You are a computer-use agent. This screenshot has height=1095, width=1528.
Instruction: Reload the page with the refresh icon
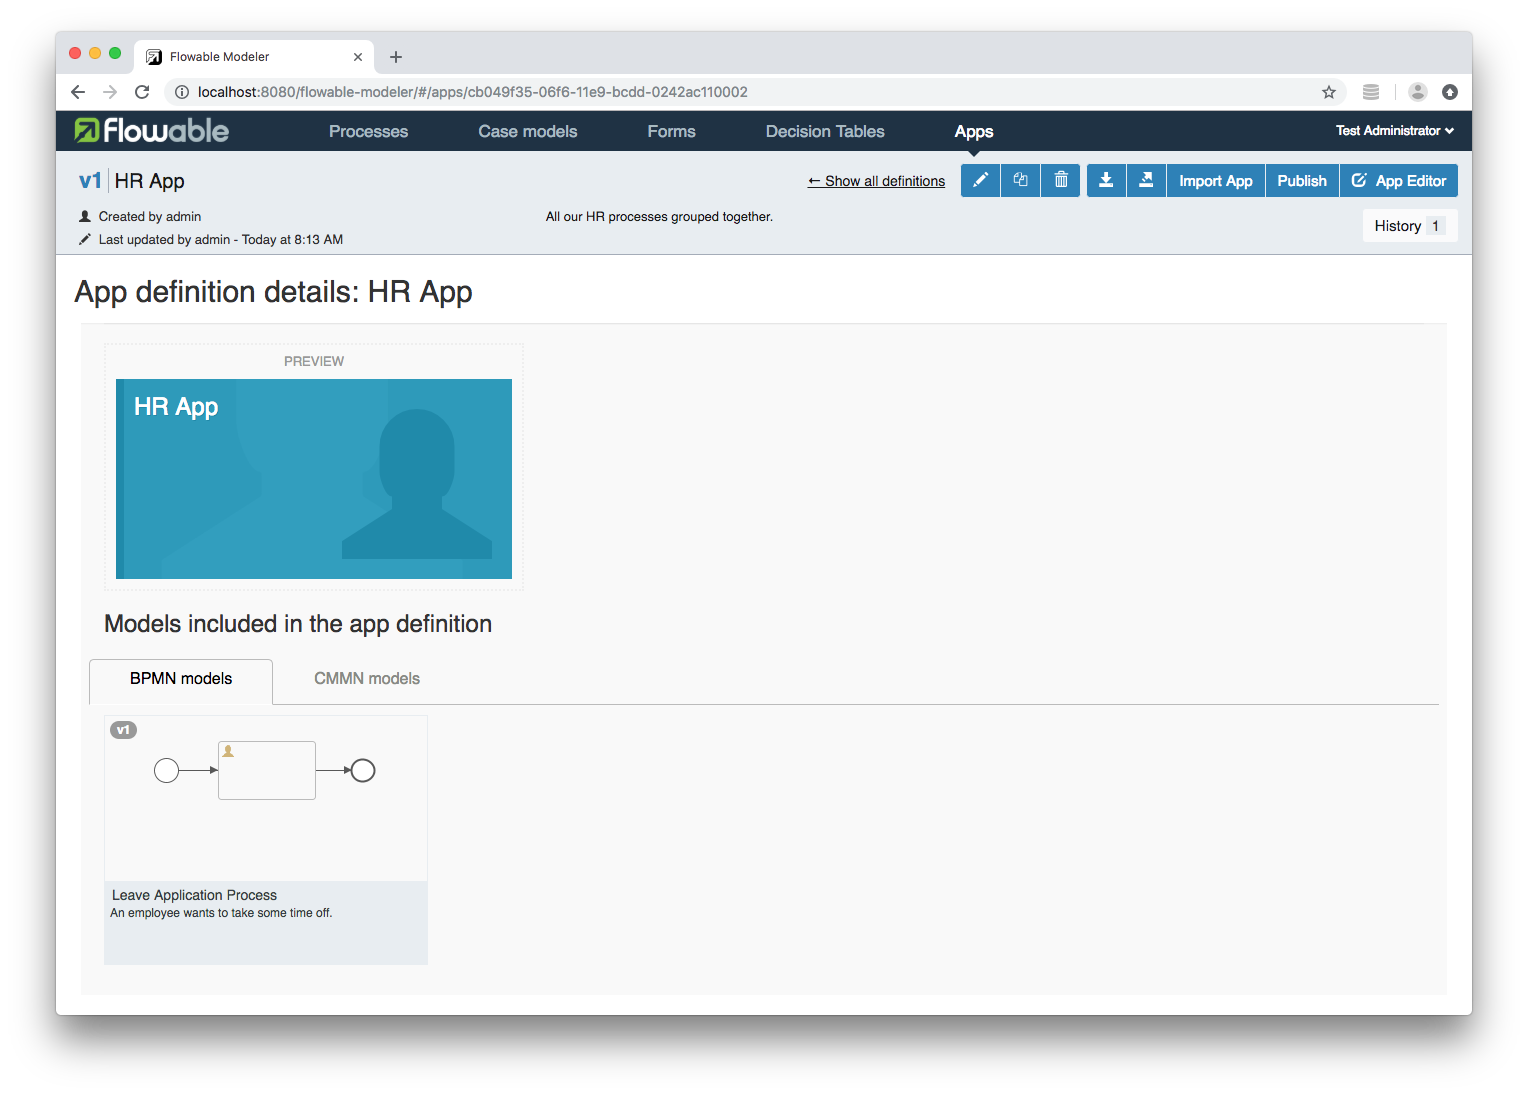142,92
